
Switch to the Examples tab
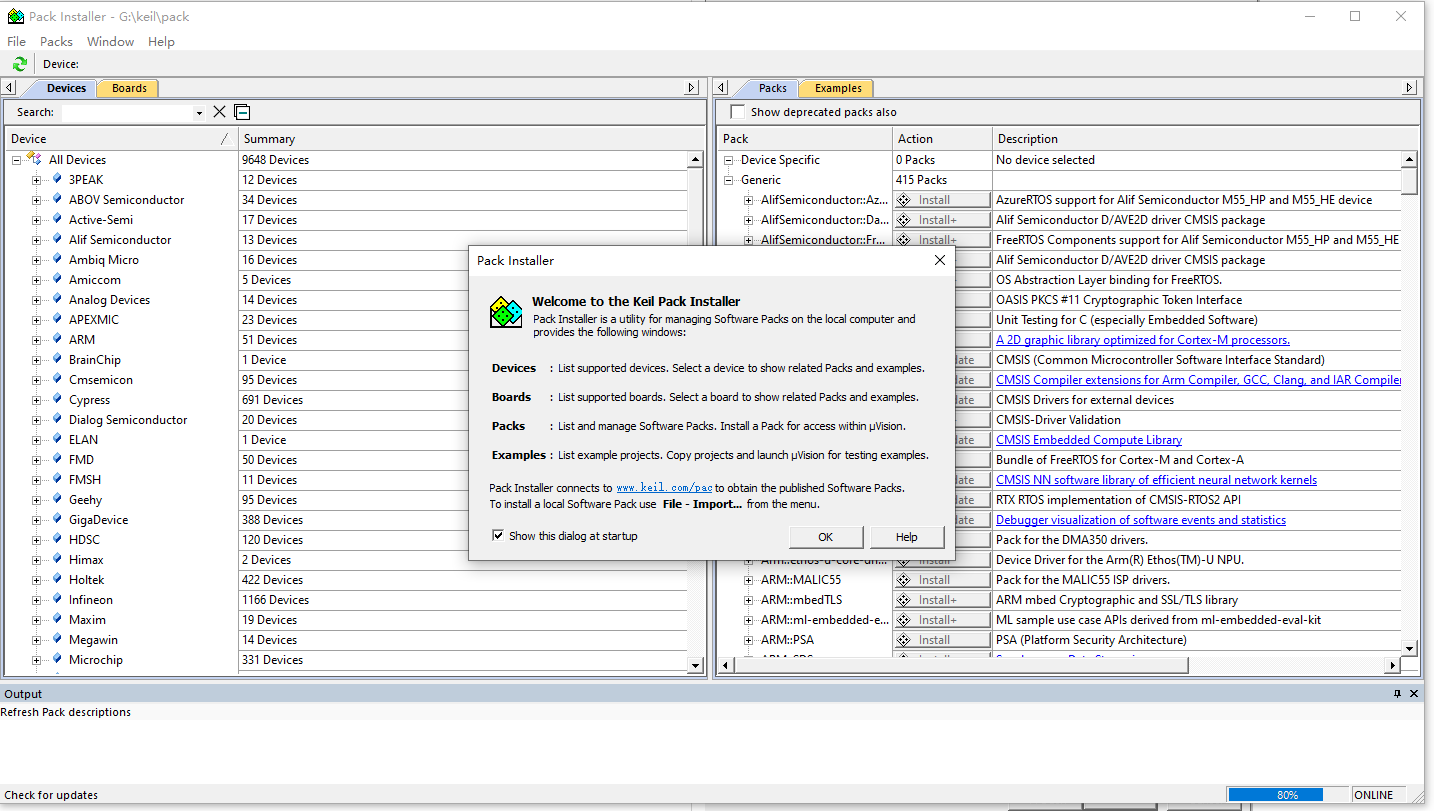838,88
